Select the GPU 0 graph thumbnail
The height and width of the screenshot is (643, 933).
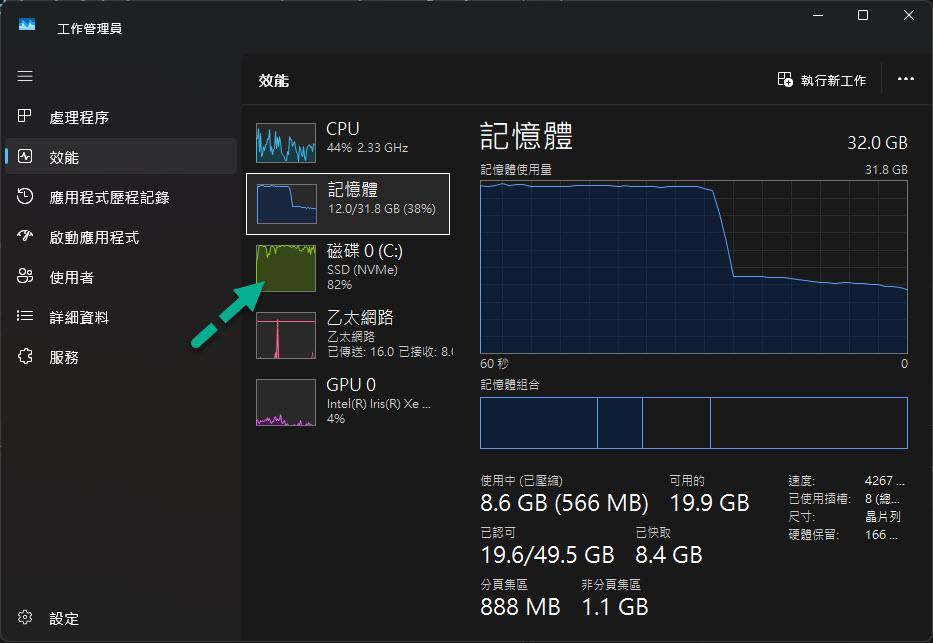pos(286,402)
